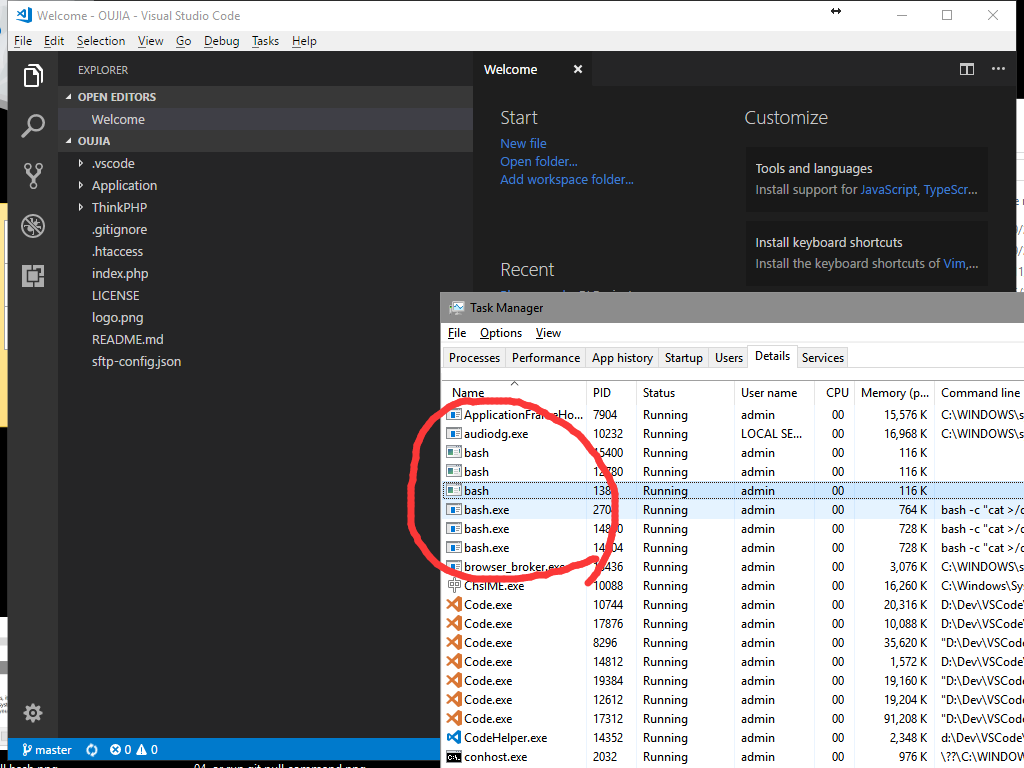
Task: Click the Open folder link on the Start page
Action: pyautogui.click(x=538, y=161)
